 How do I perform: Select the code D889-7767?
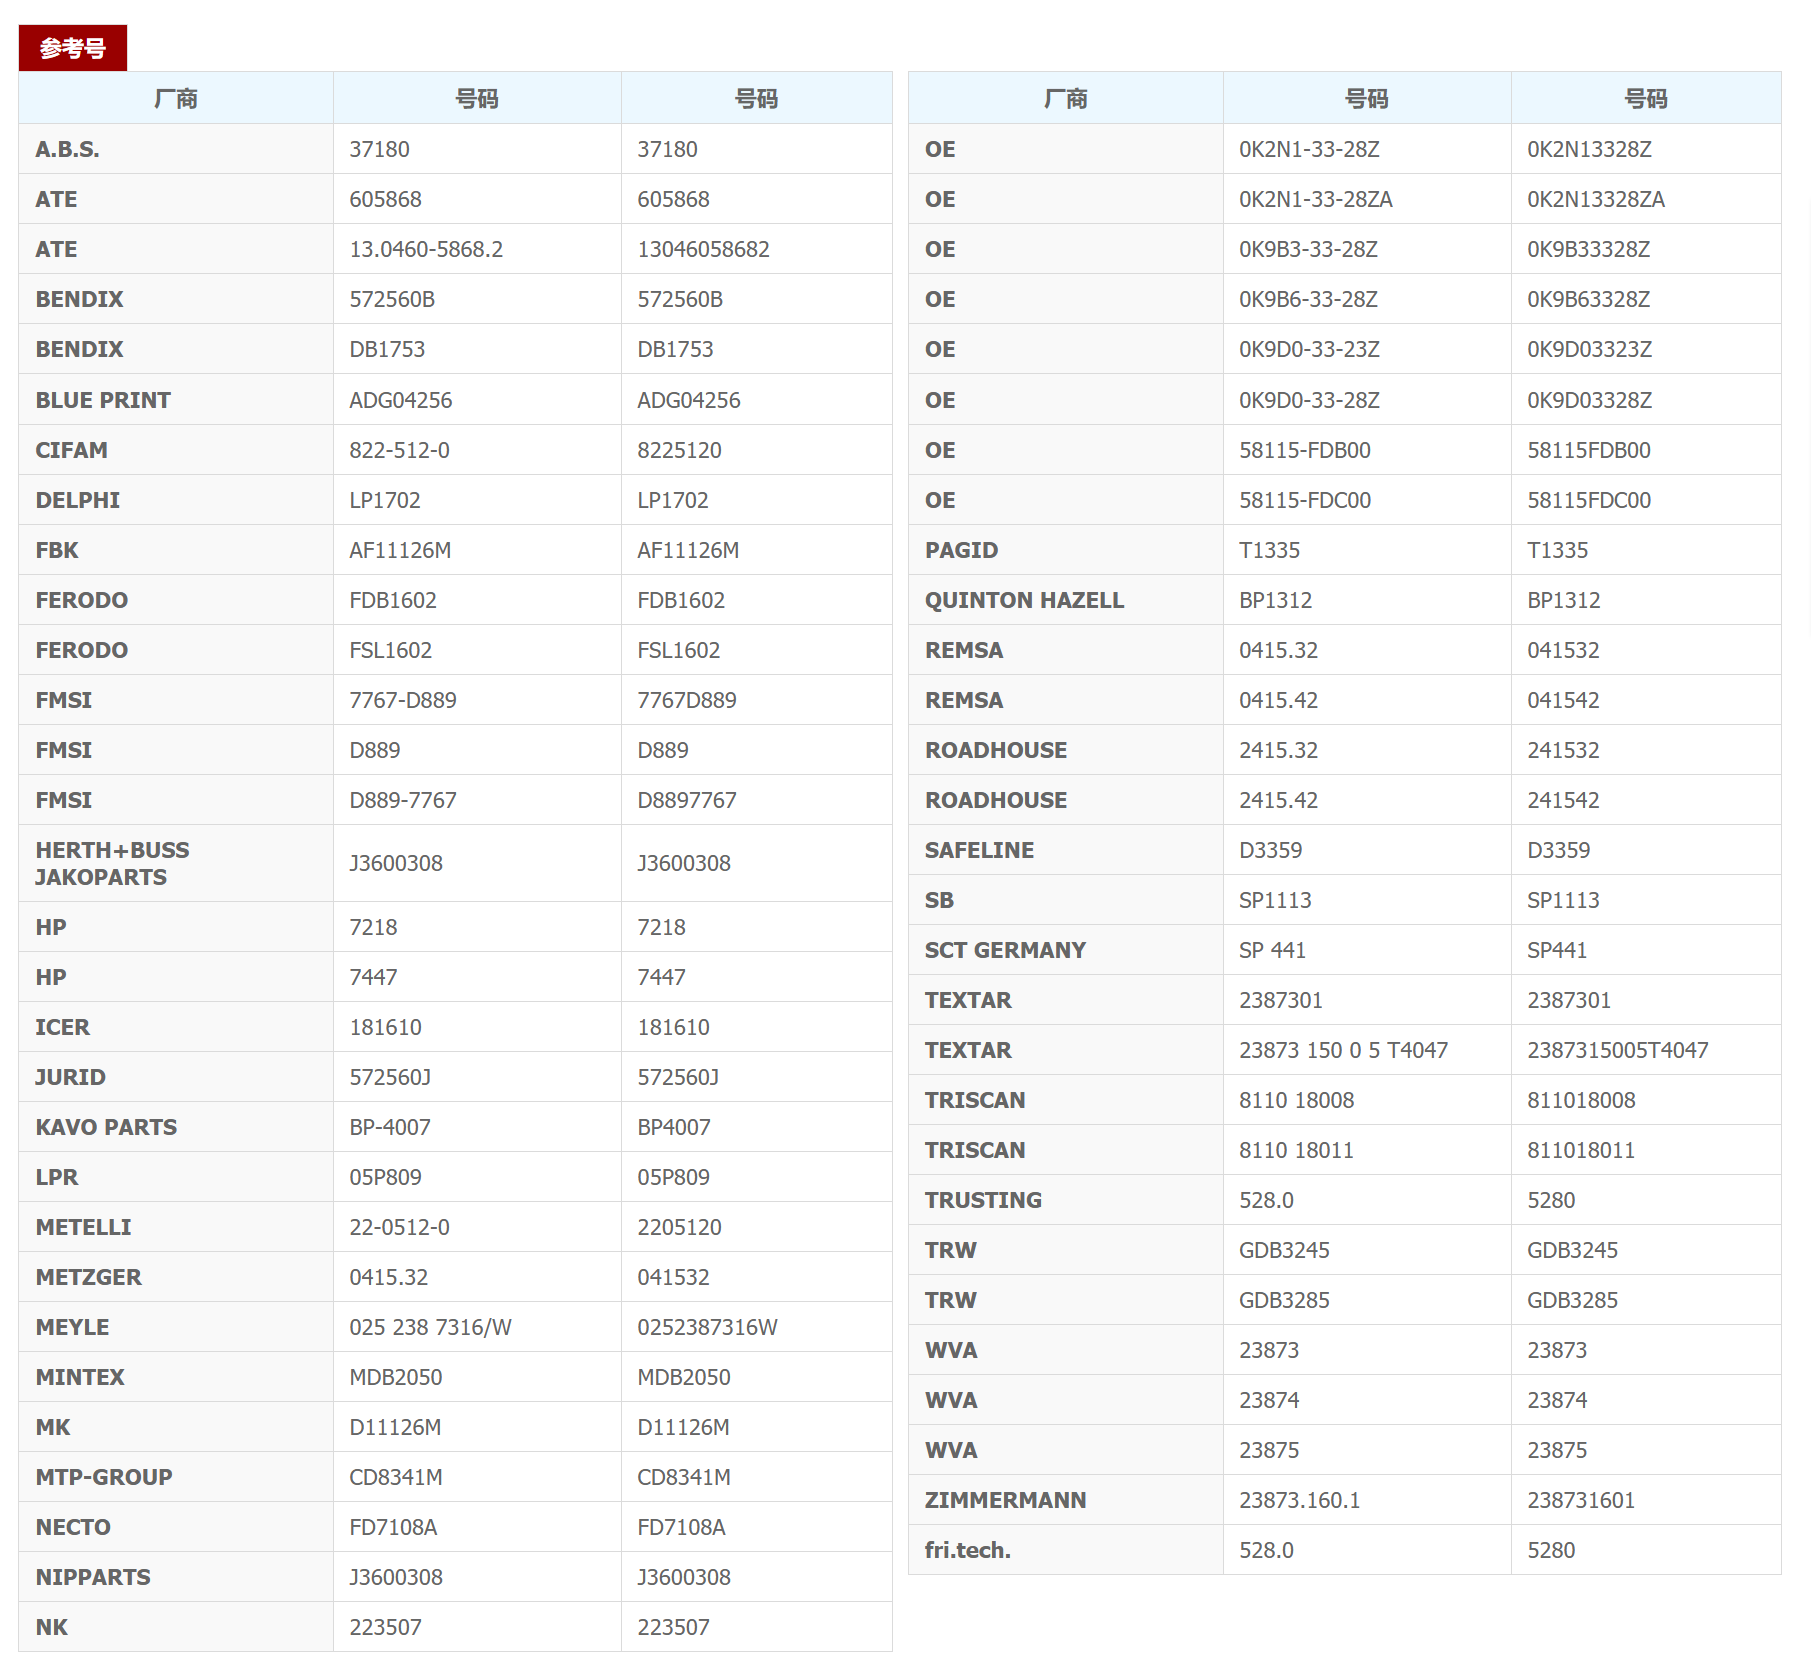point(403,800)
